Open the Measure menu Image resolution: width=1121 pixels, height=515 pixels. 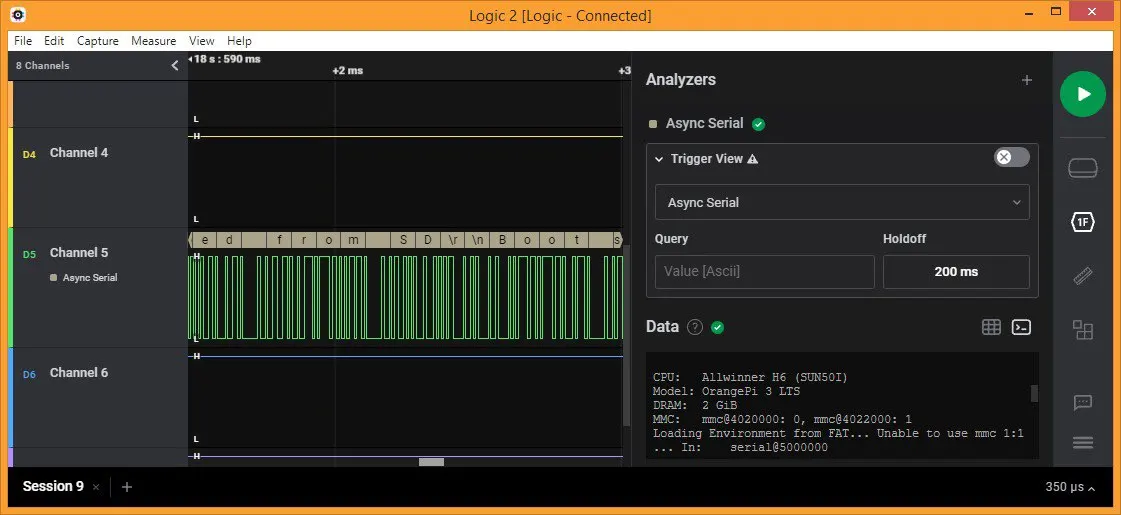153,41
